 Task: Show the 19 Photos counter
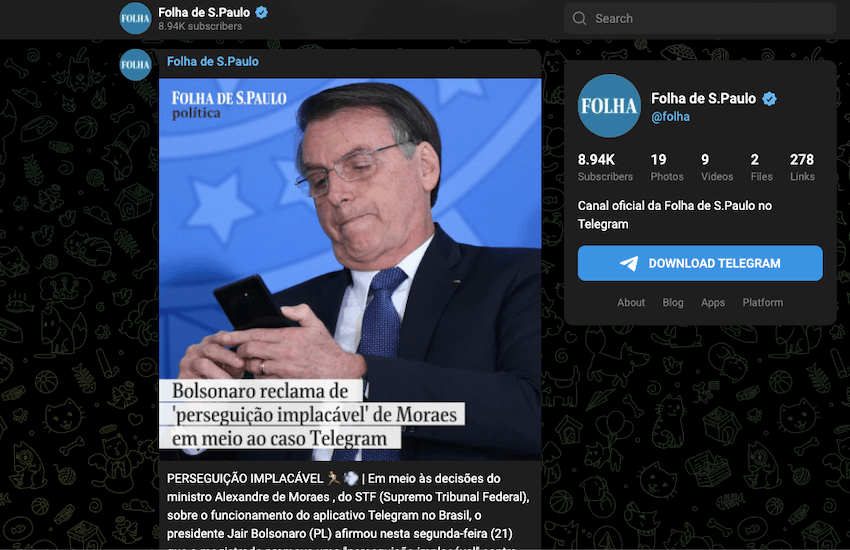[x=667, y=167]
